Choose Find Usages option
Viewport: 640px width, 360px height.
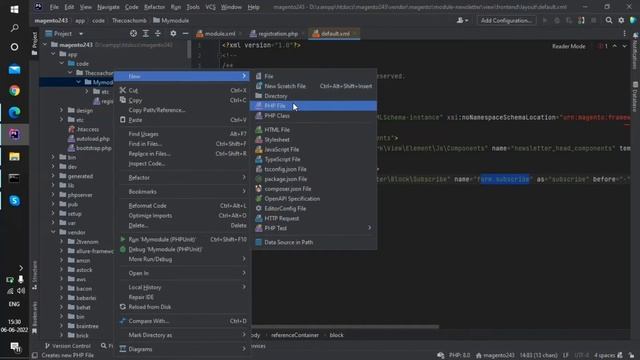[182, 134]
